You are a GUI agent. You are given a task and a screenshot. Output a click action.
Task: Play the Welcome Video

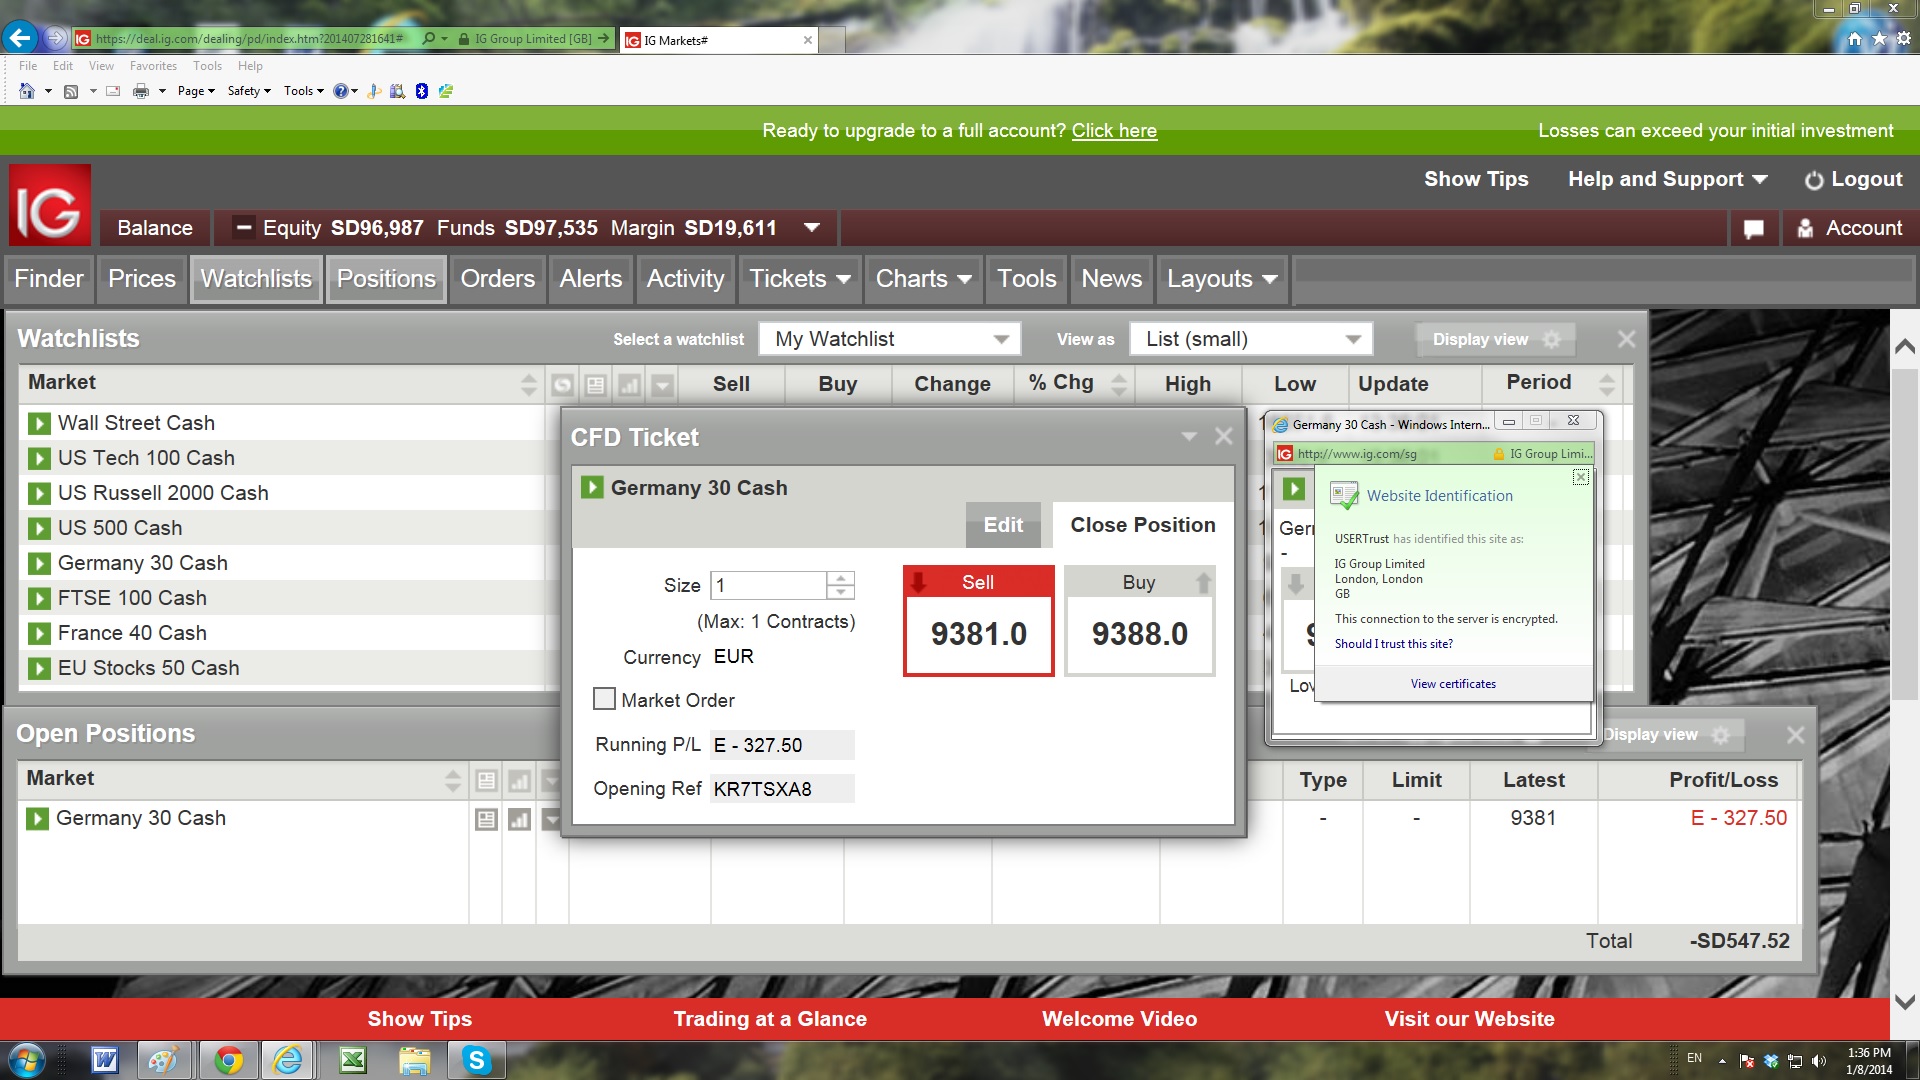[x=1119, y=1019]
